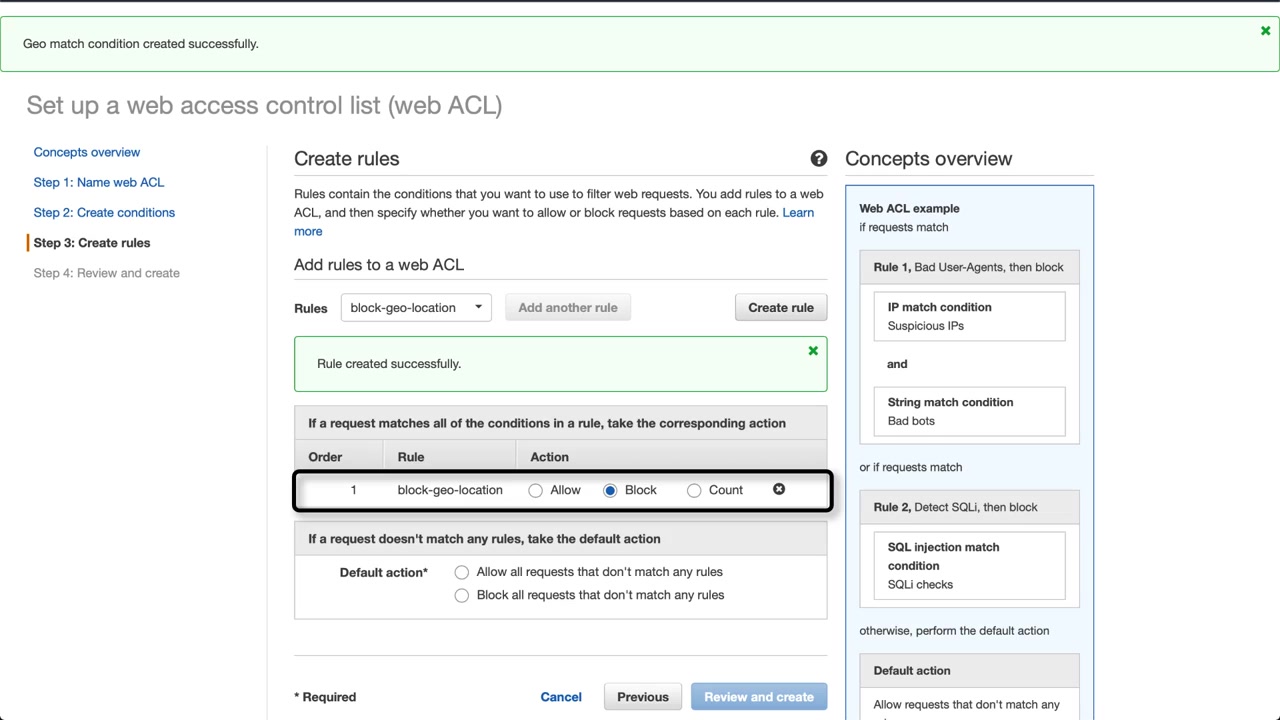The image size is (1280, 720).
Task: Close the 'Rule created successfully' message
Action: [x=813, y=351]
